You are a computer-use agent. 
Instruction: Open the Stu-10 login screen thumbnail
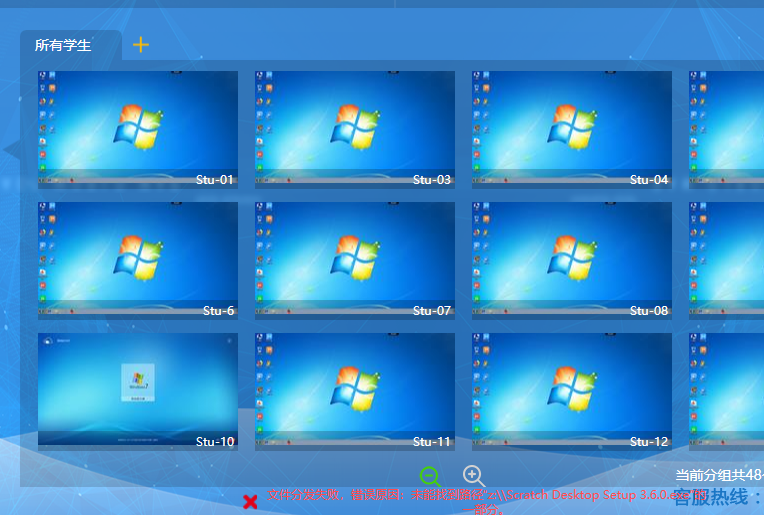(x=138, y=391)
